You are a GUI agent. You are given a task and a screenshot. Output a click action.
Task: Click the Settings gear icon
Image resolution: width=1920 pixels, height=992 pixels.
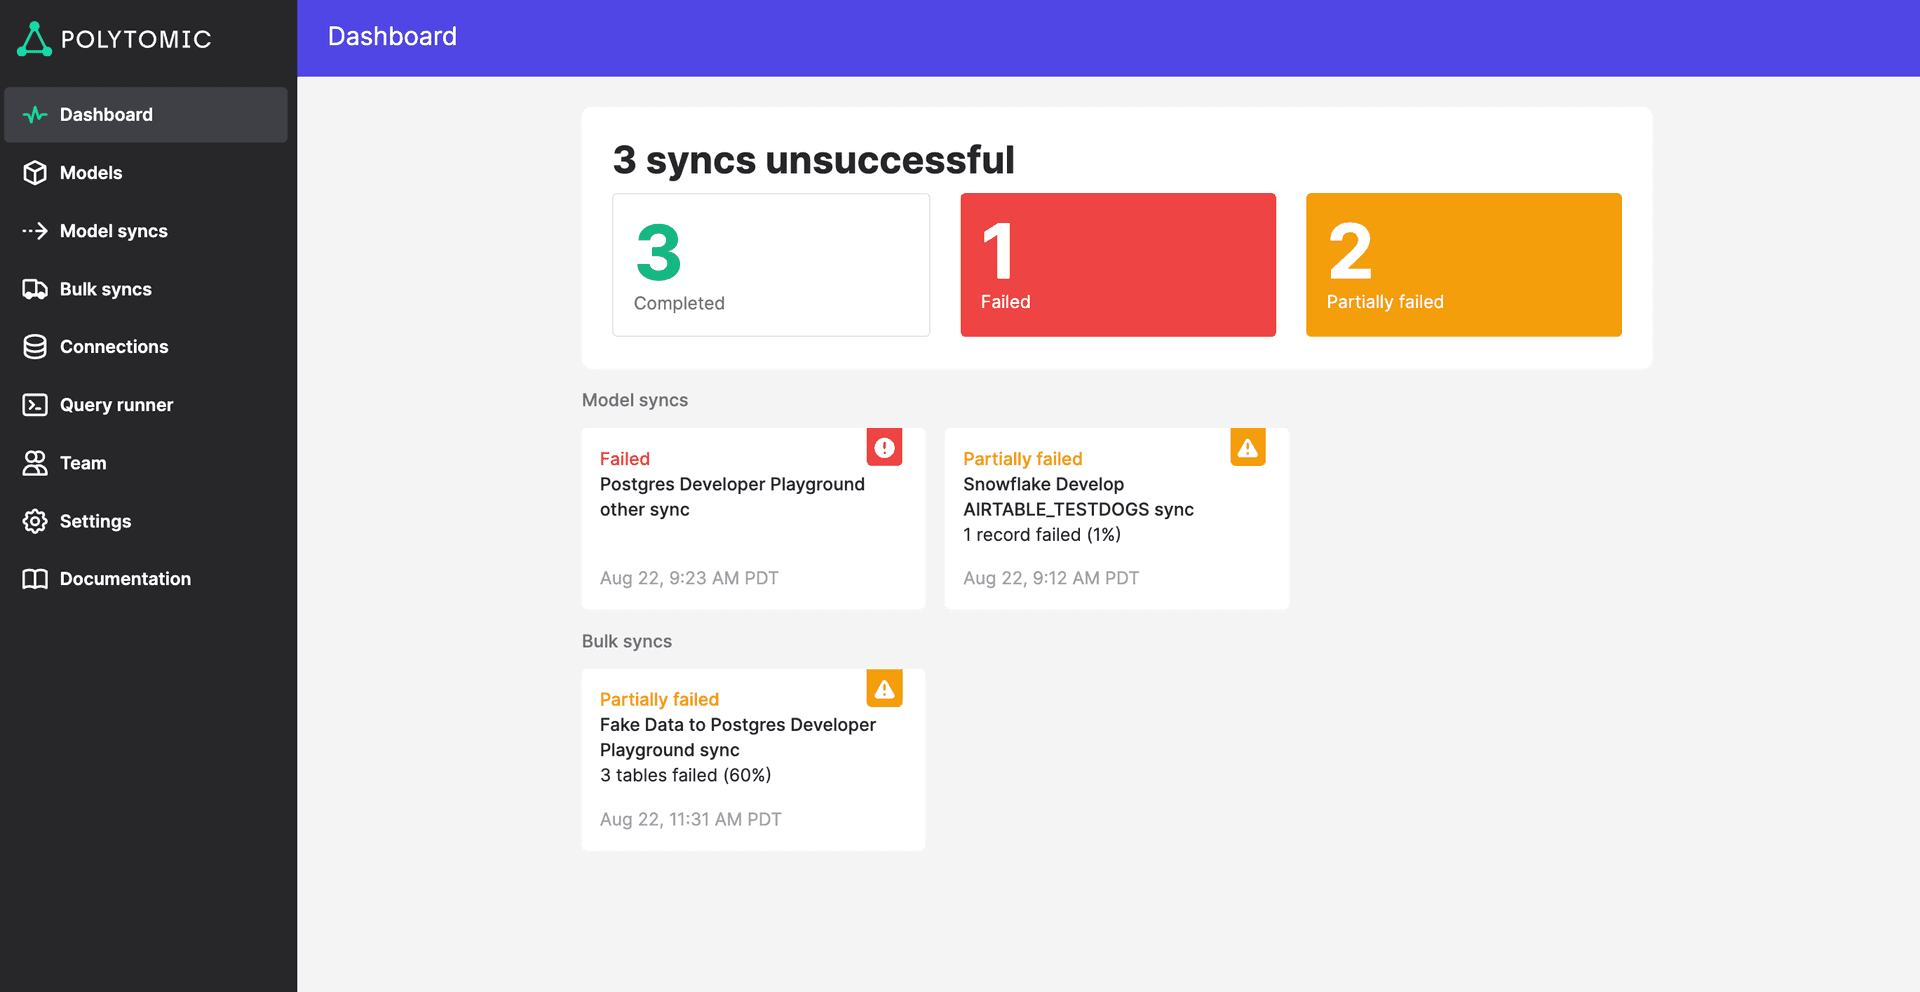click(35, 521)
